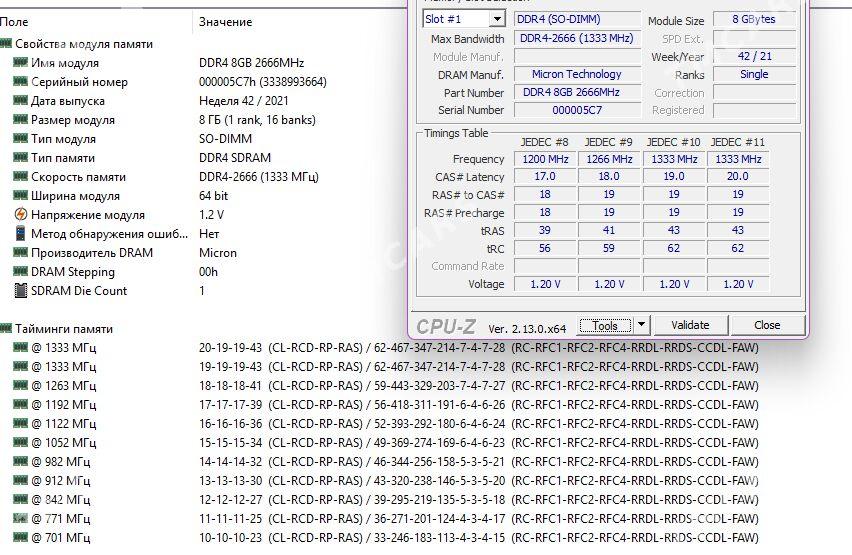Click icon beside Метод обнаружения ошибок
This screenshot has width=852, height=555.
tap(20, 234)
